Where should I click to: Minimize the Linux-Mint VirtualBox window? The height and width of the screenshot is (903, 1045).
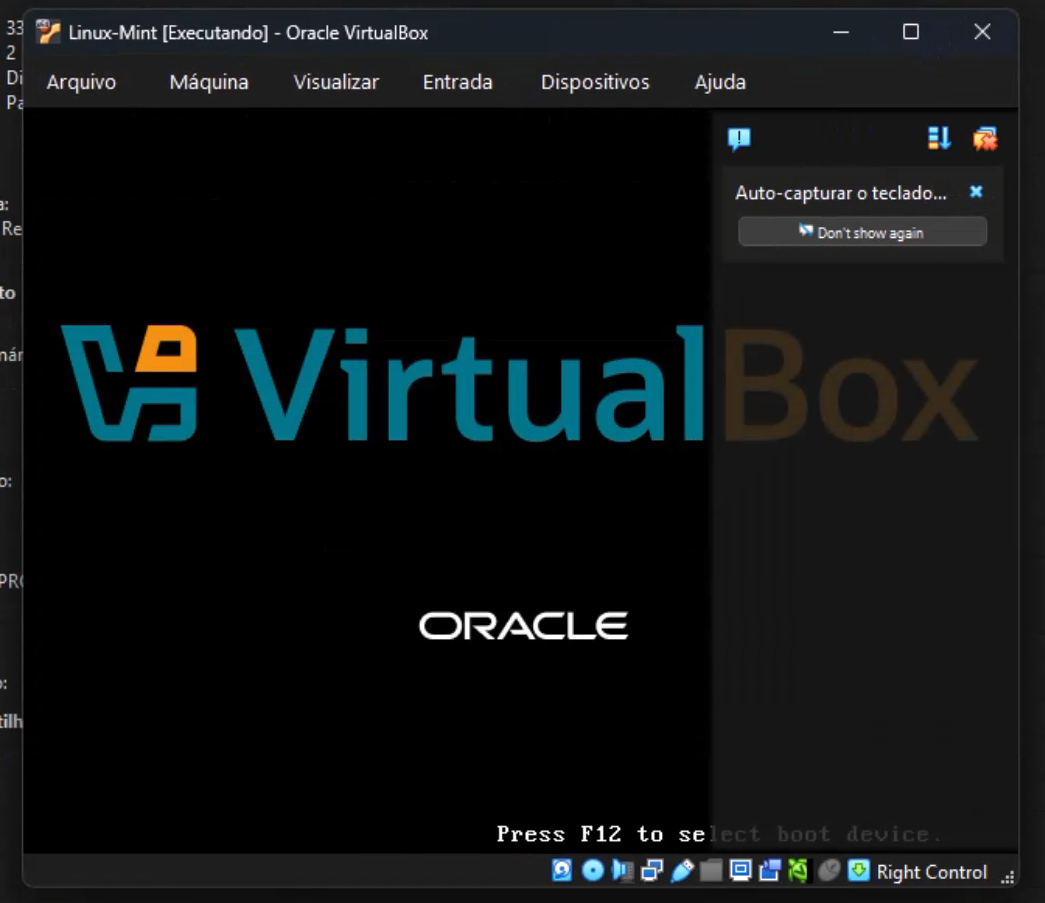[x=841, y=31]
